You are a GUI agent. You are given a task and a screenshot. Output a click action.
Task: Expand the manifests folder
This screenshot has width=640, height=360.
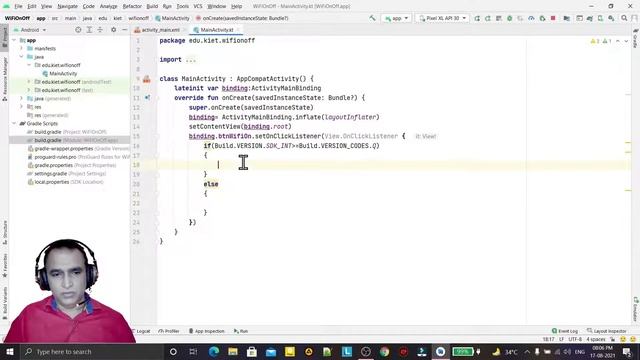click(x=22, y=49)
